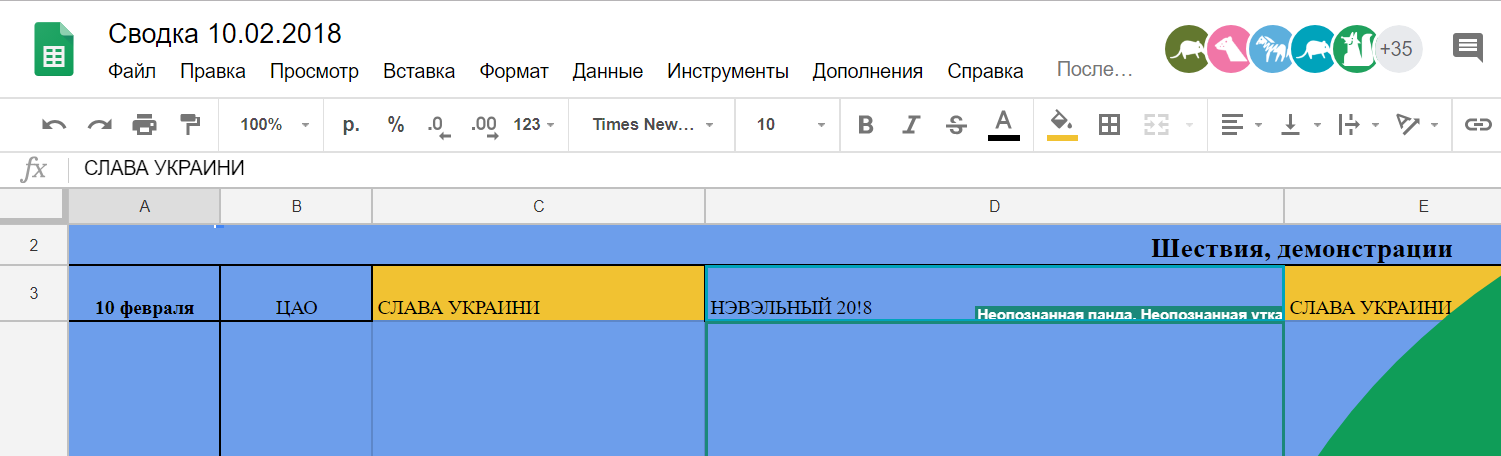Open the text wrapping dropdown
Image resolution: width=1501 pixels, height=456 pixels.
(x=1359, y=125)
